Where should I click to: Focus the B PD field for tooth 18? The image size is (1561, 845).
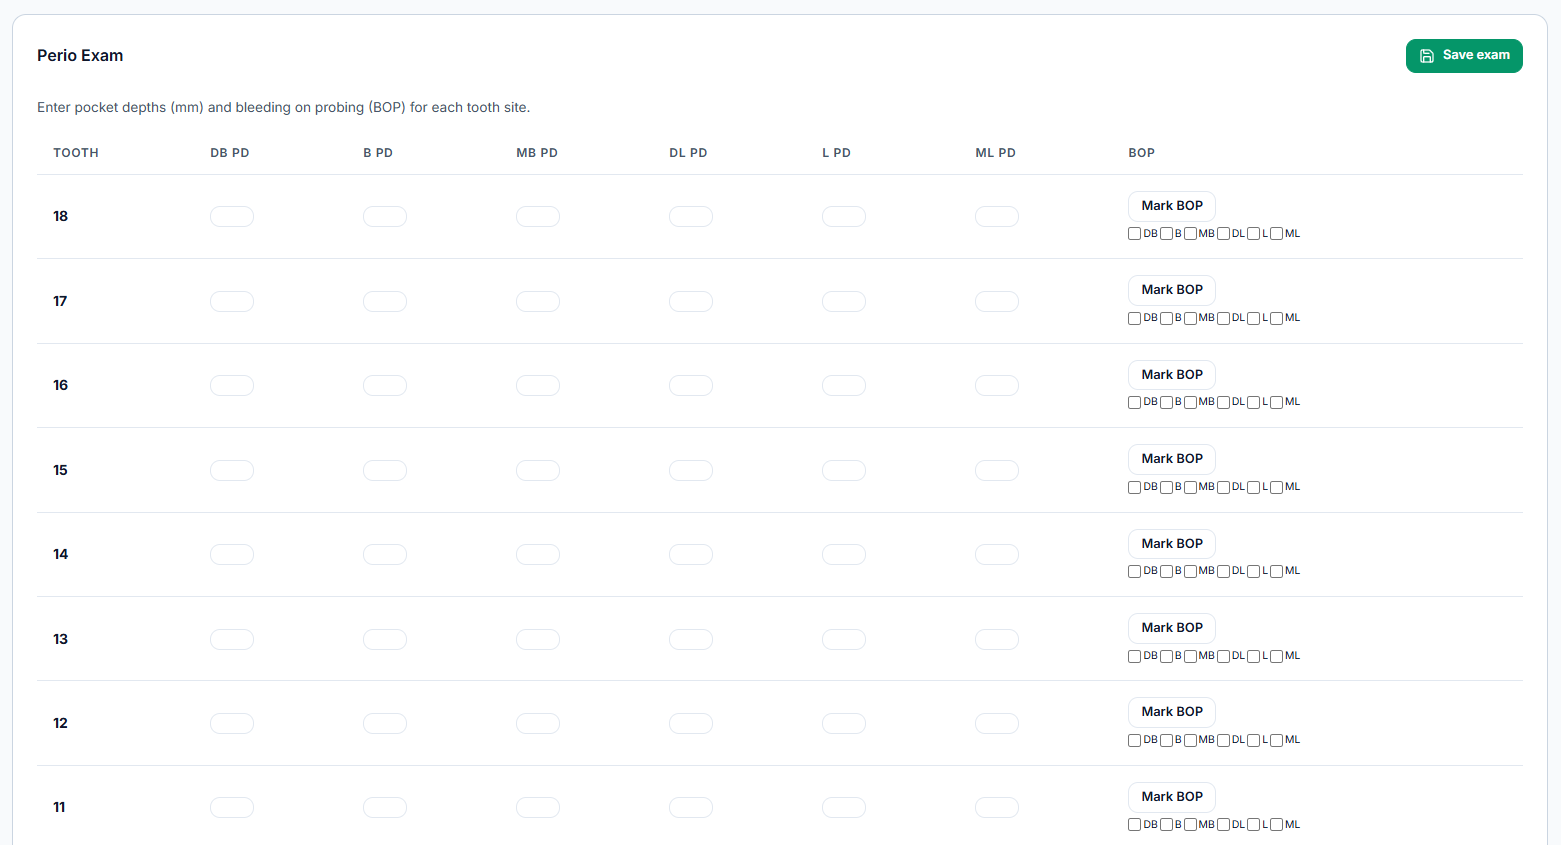(x=385, y=217)
